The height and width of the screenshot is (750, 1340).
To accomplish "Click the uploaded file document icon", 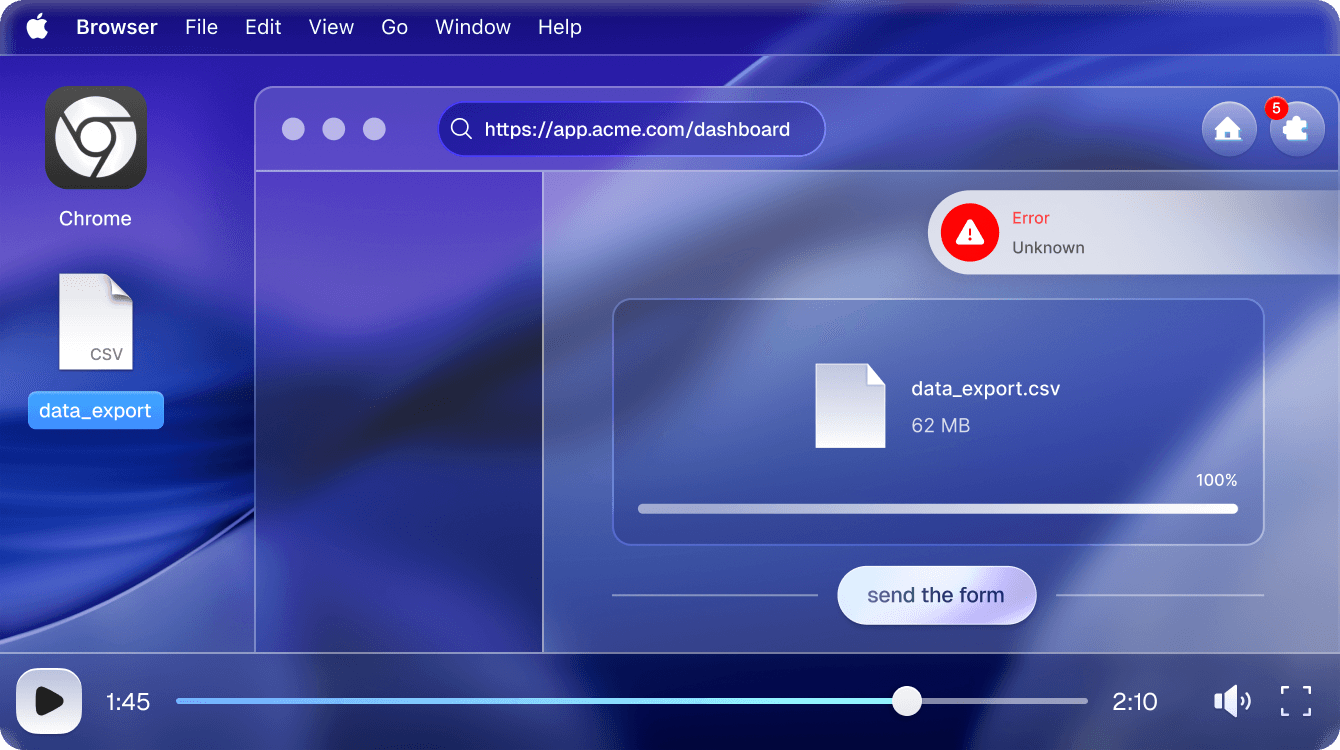I will click(x=851, y=405).
